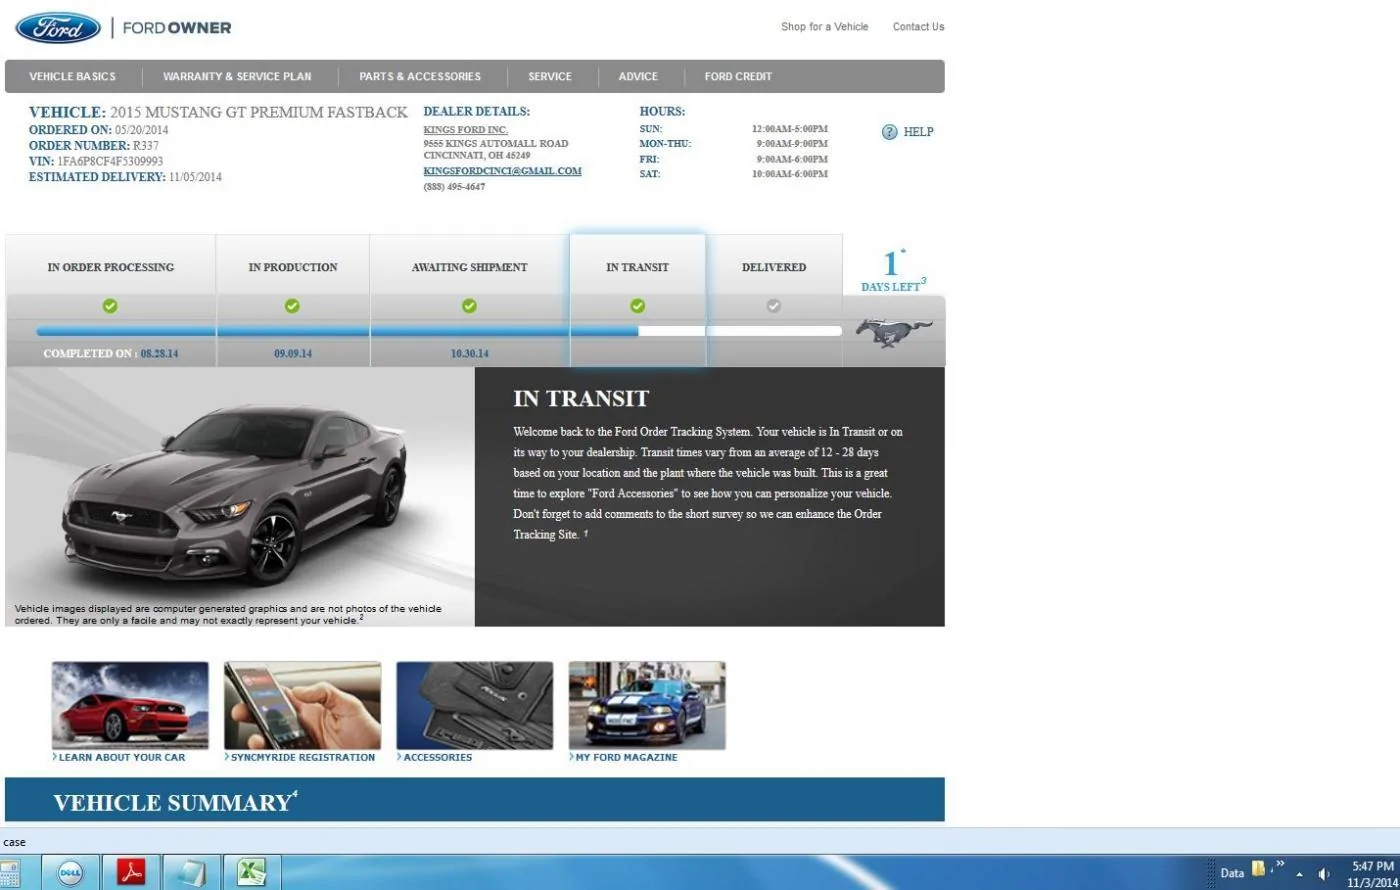Open the Ford Credit menu
This screenshot has width=1400, height=890.
click(738, 76)
